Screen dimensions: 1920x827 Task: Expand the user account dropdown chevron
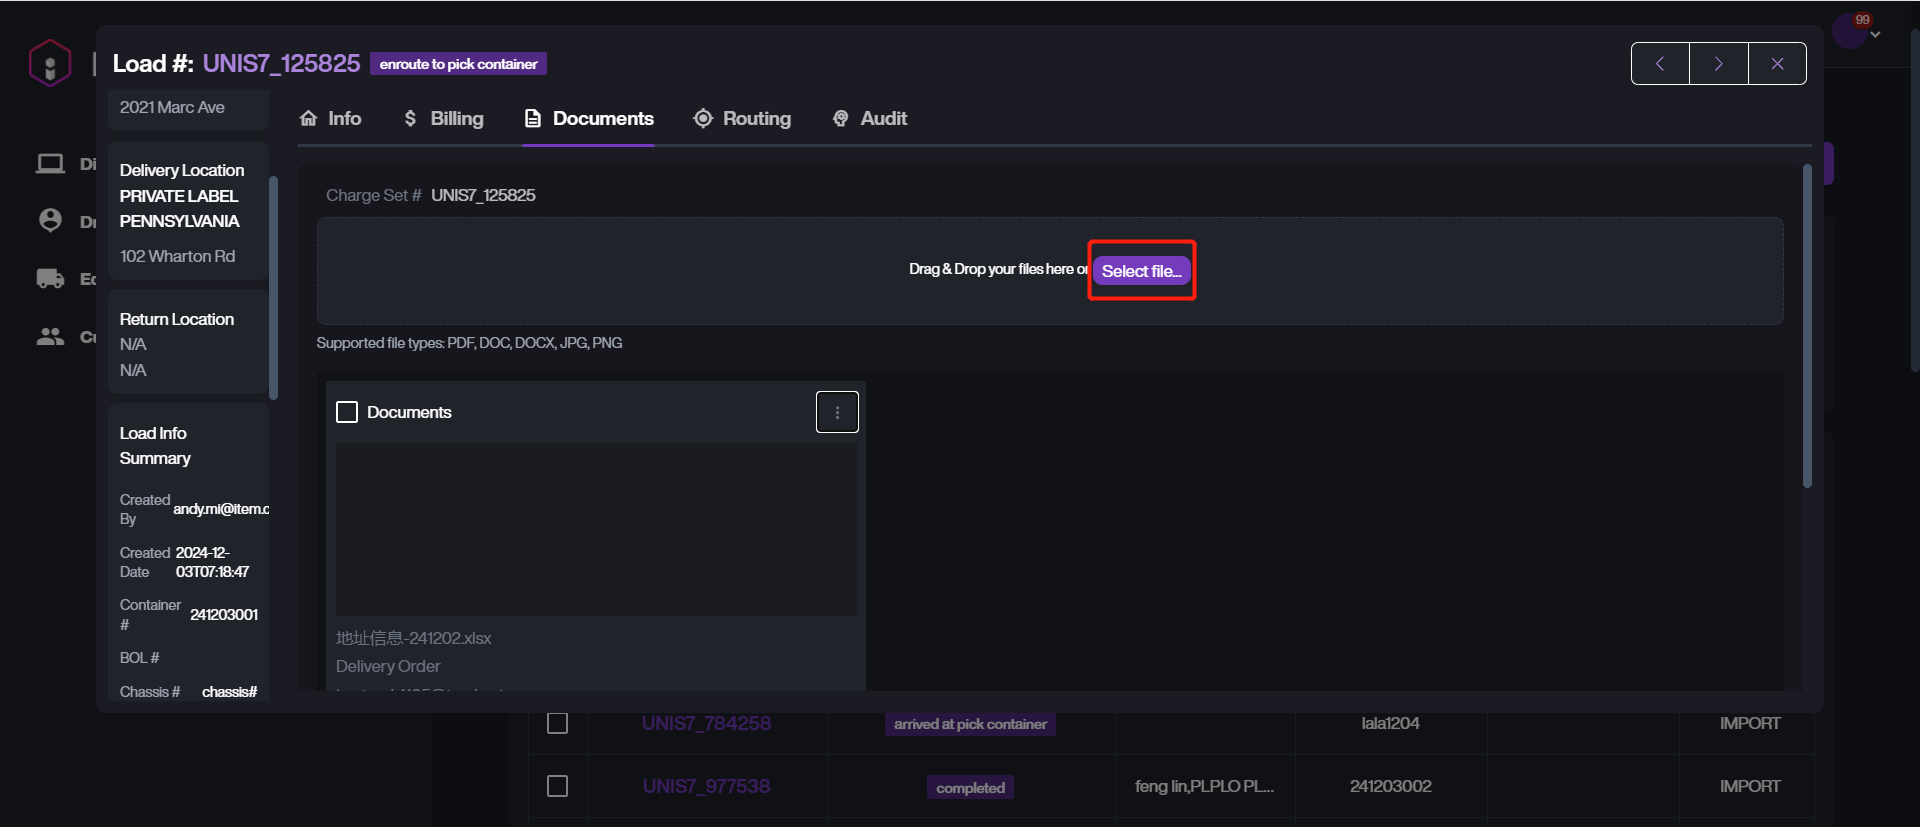(x=1876, y=35)
